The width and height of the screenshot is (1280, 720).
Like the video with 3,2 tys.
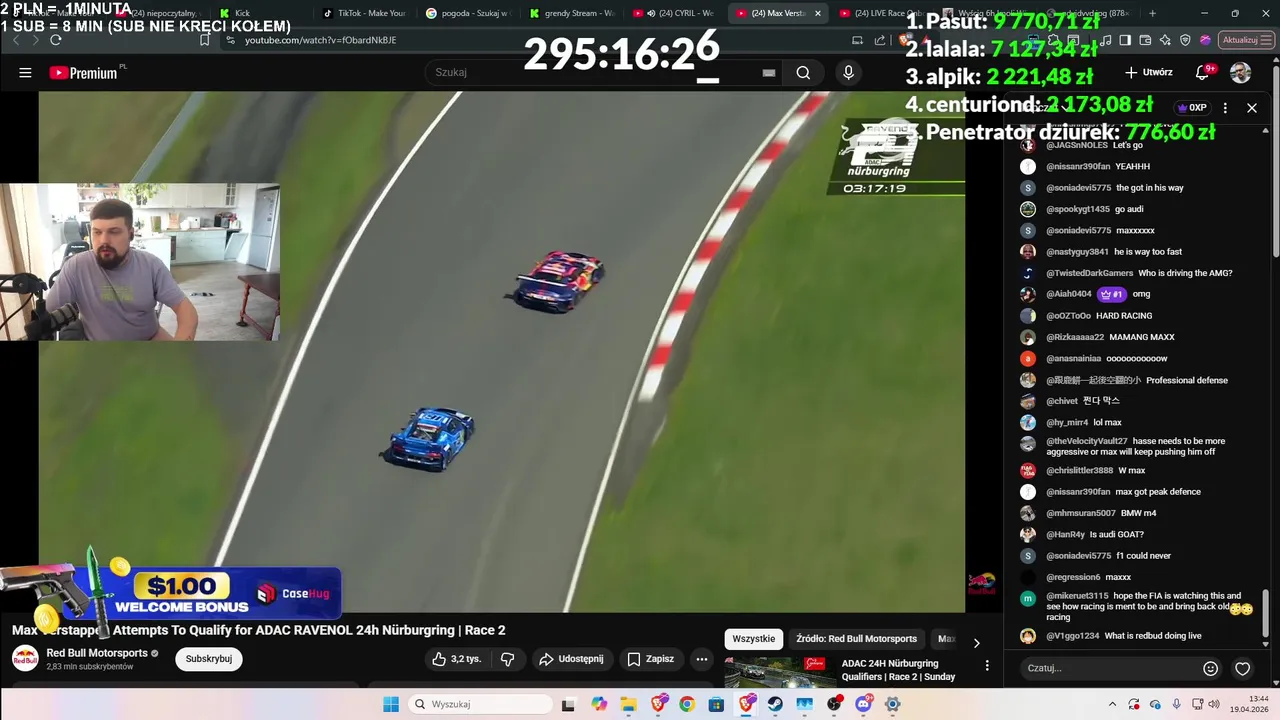(456, 659)
